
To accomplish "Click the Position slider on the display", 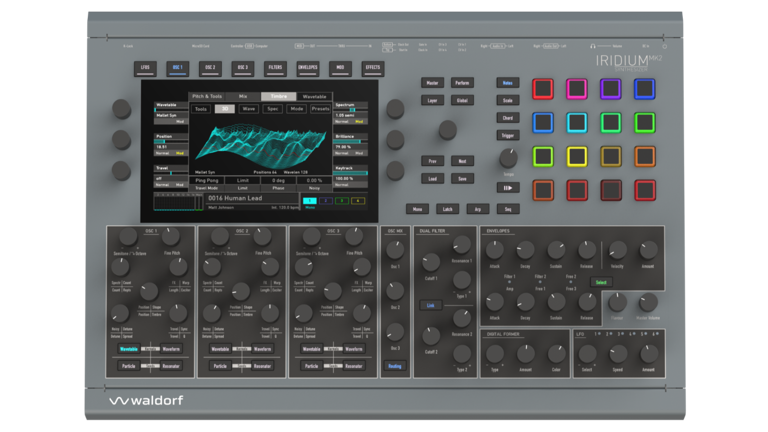I will click(x=171, y=142).
